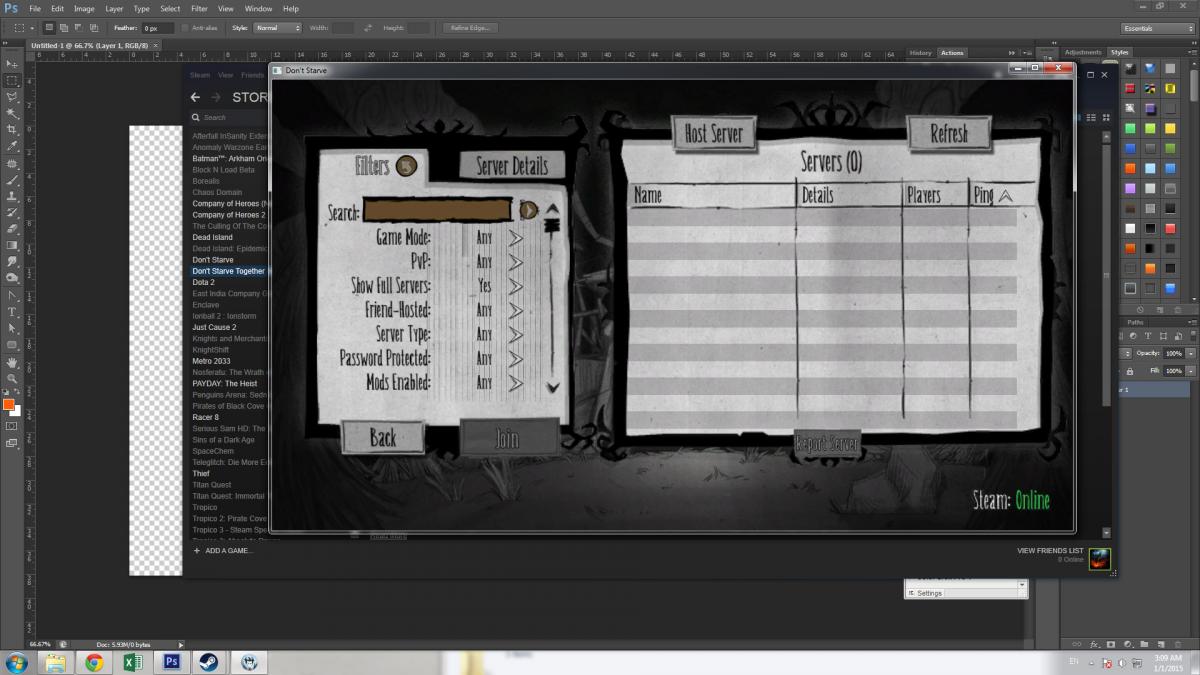The width and height of the screenshot is (1200, 675).
Task: Click VIEW FRIENDS LIST in Steam
Action: pos(1050,551)
